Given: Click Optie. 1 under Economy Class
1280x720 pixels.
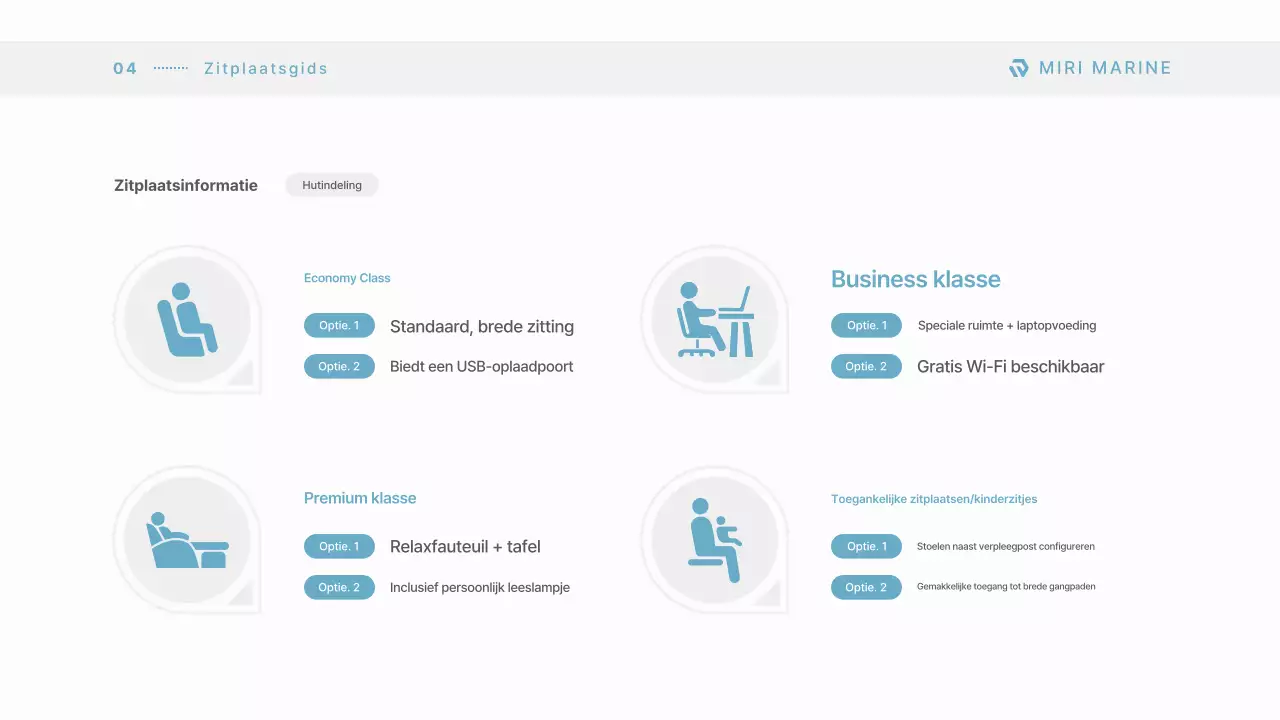Looking at the screenshot, I should [339, 326].
